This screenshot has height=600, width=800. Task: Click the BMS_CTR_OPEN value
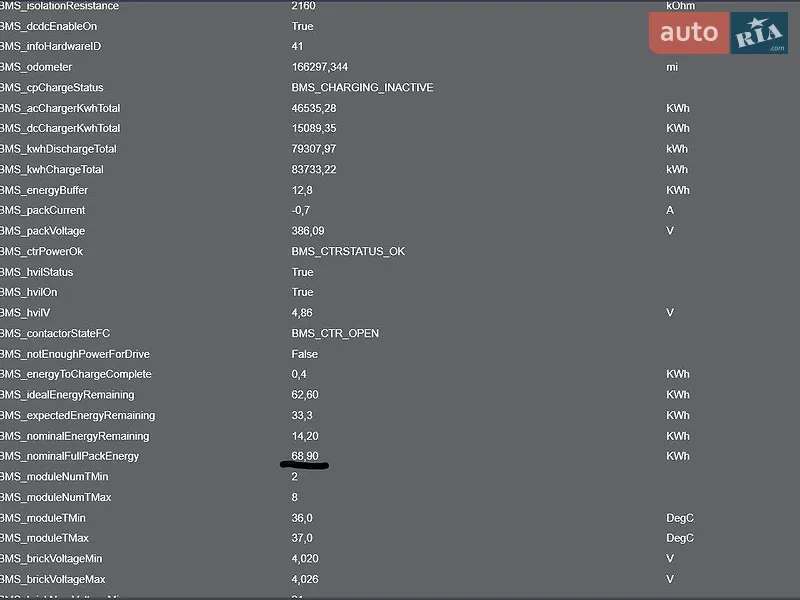point(335,333)
